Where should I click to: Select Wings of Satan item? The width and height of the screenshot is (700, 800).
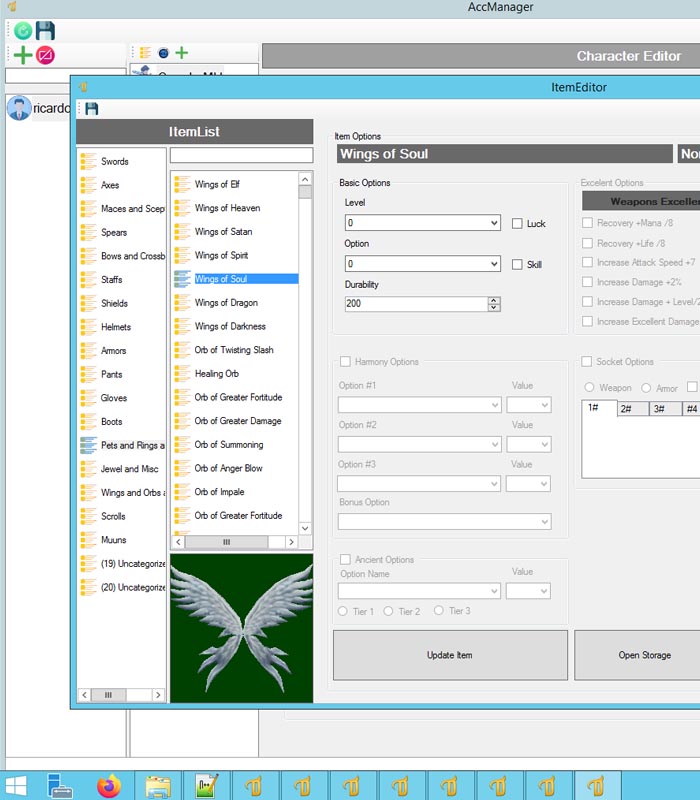(223, 232)
